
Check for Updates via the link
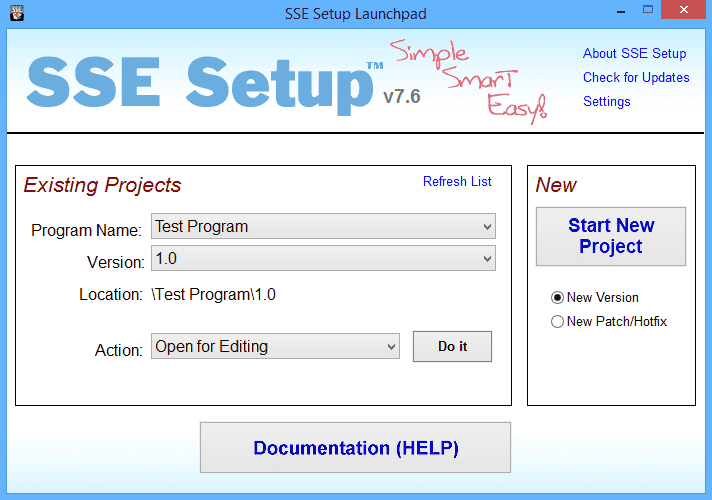tap(636, 77)
